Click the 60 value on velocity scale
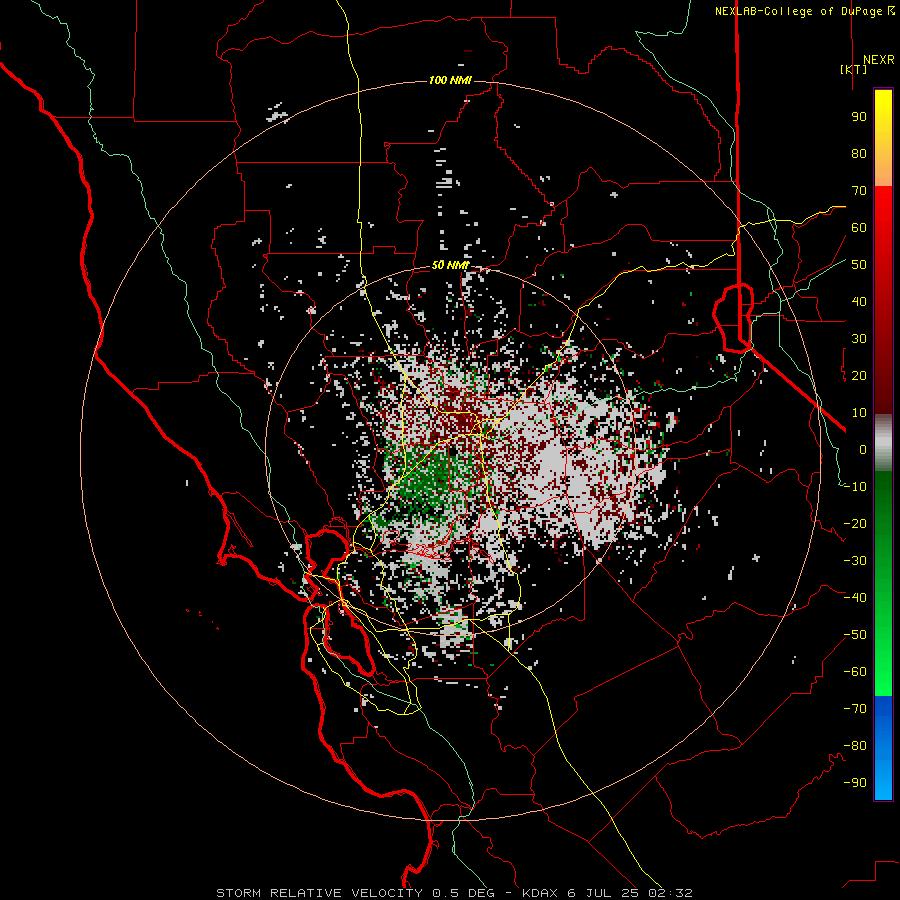This screenshot has width=900, height=900. click(859, 227)
